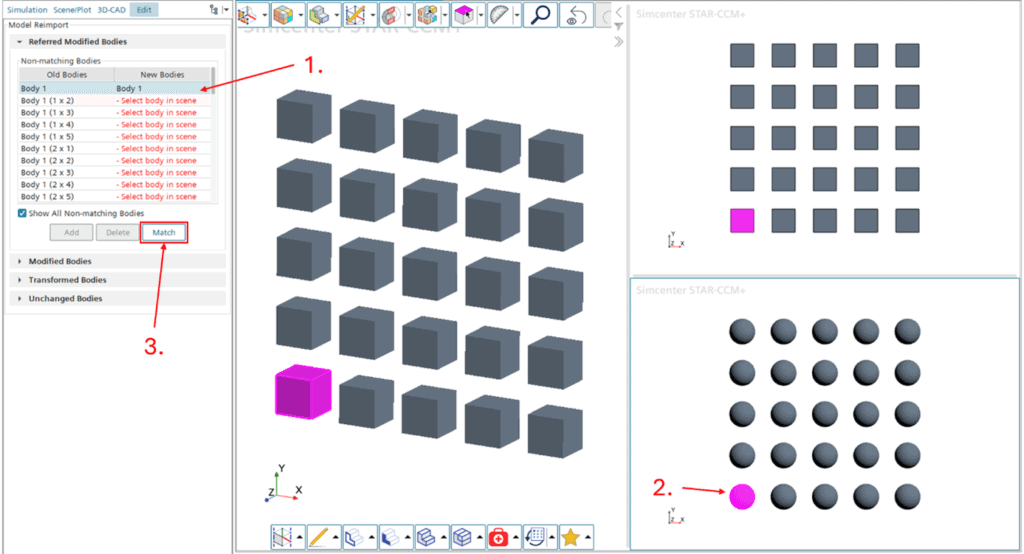Switch to the Simulation tab
Image resolution: width=1024 pixels, height=554 pixels.
tap(26, 9)
